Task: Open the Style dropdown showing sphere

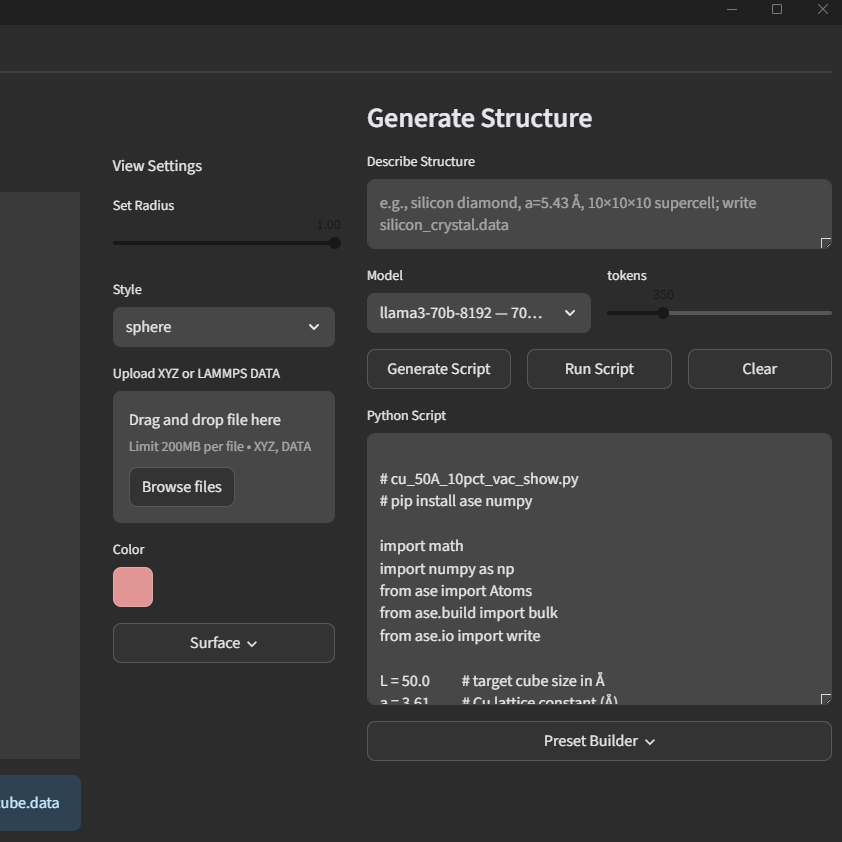Action: [223, 327]
